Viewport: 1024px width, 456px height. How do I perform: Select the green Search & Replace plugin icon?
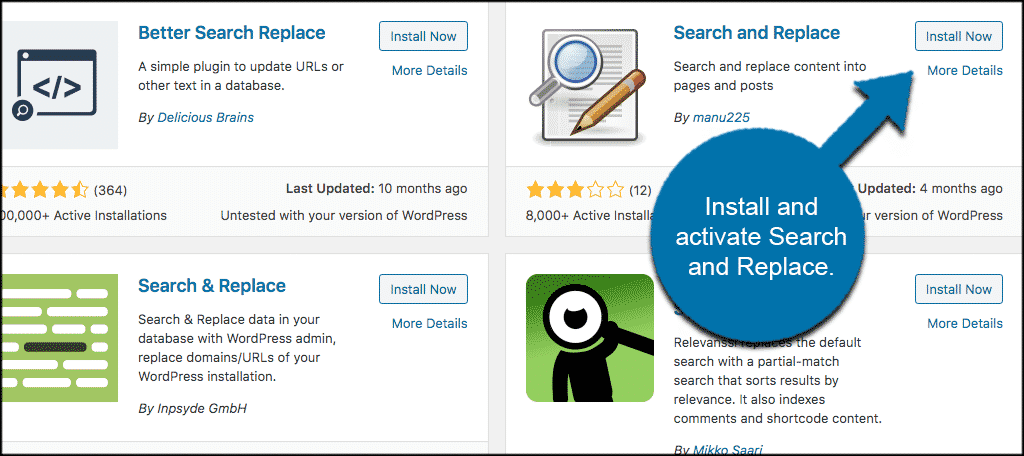pyautogui.click(x=59, y=338)
